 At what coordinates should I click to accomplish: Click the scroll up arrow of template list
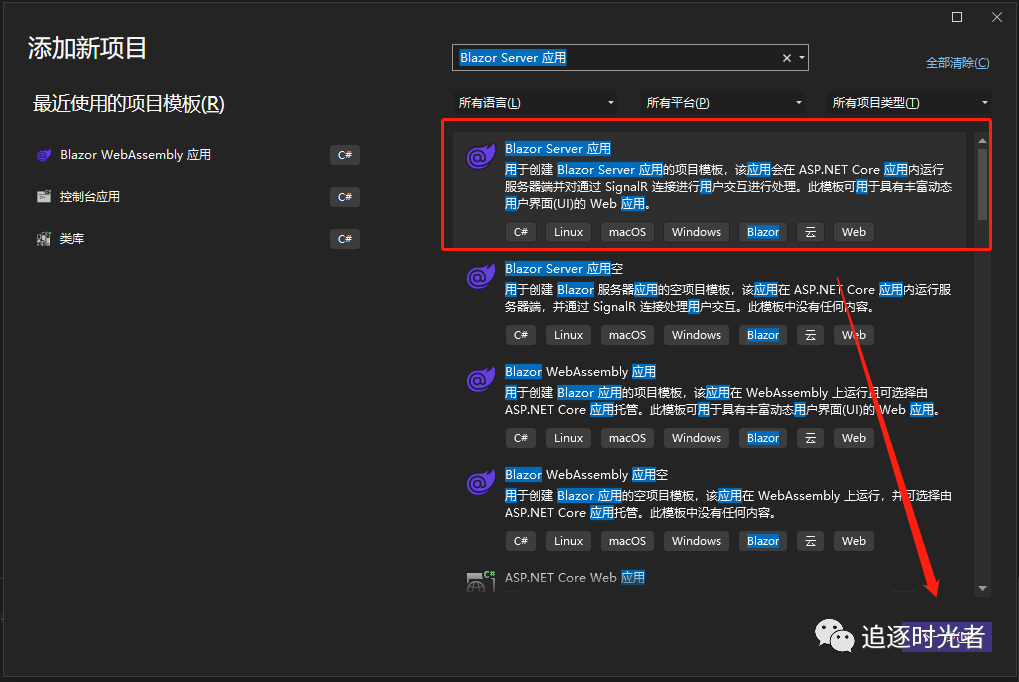pos(982,141)
